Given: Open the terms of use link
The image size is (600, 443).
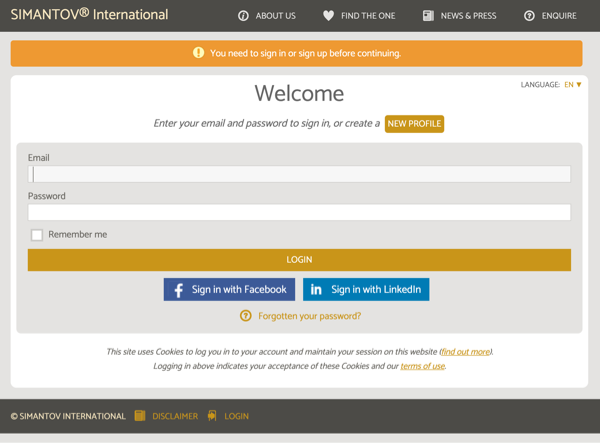Looking at the screenshot, I should (422, 366).
